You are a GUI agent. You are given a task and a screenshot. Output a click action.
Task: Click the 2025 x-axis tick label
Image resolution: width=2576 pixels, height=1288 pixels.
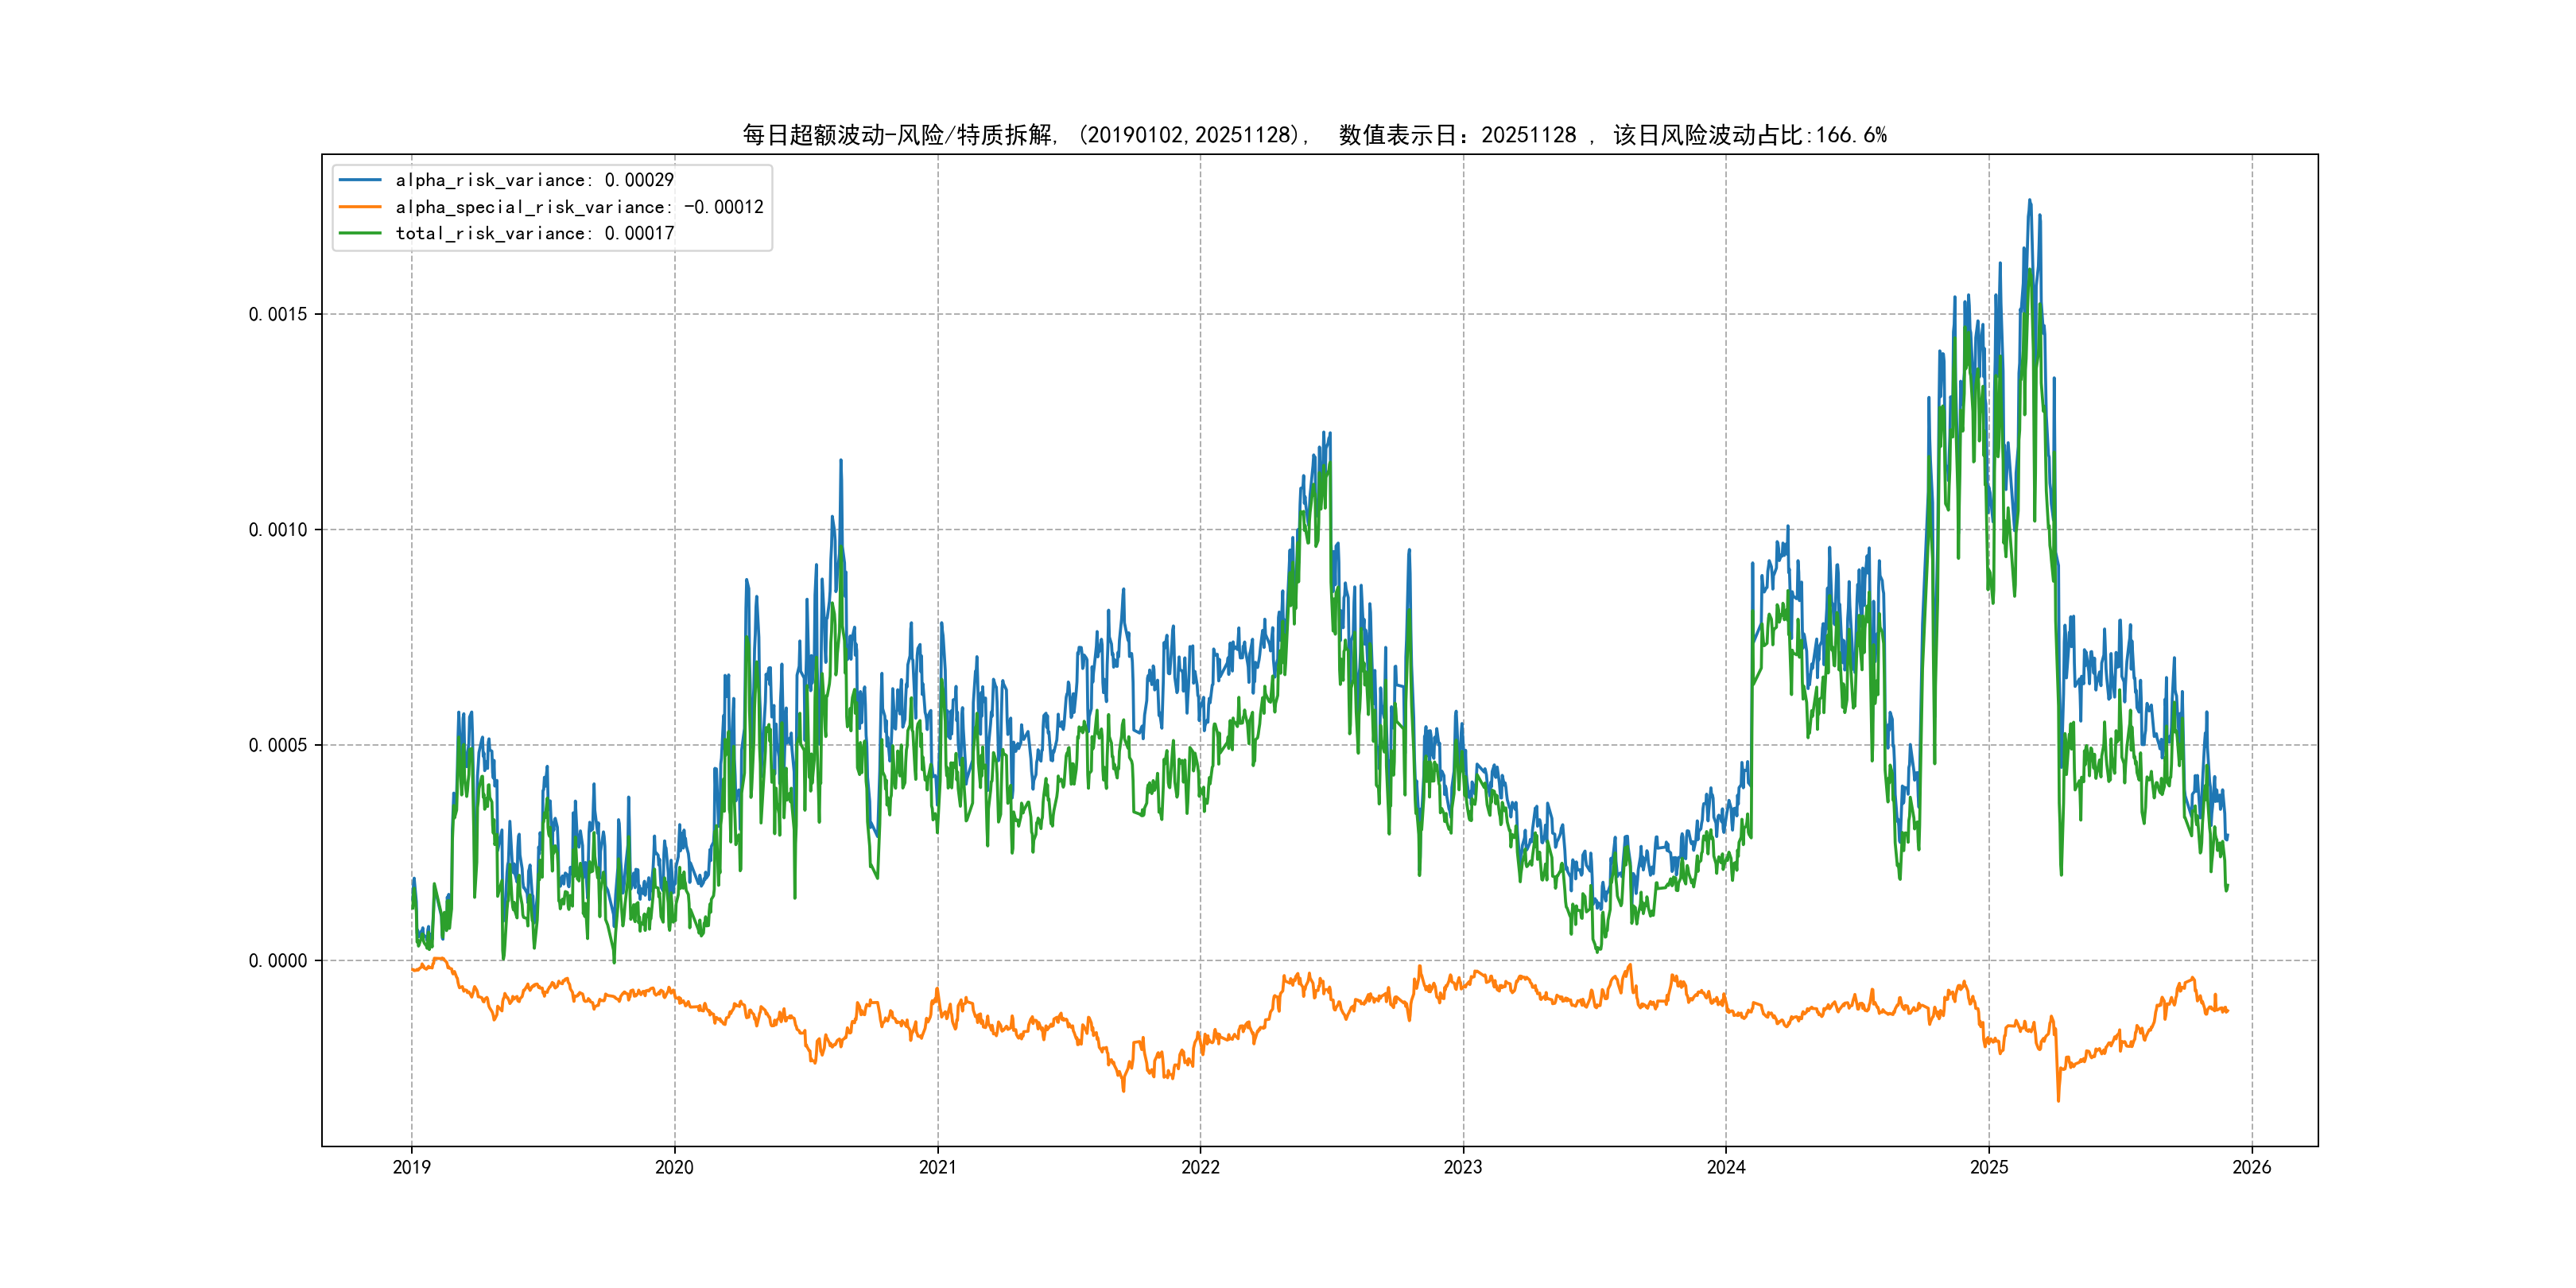[1989, 1167]
